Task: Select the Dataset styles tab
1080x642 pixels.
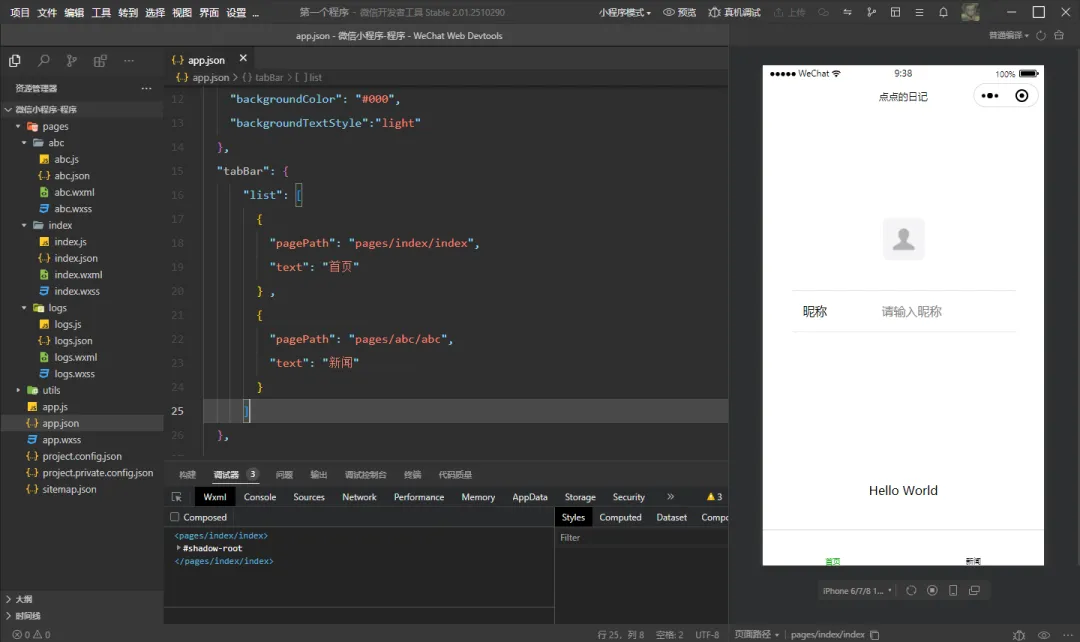Action: [x=672, y=517]
